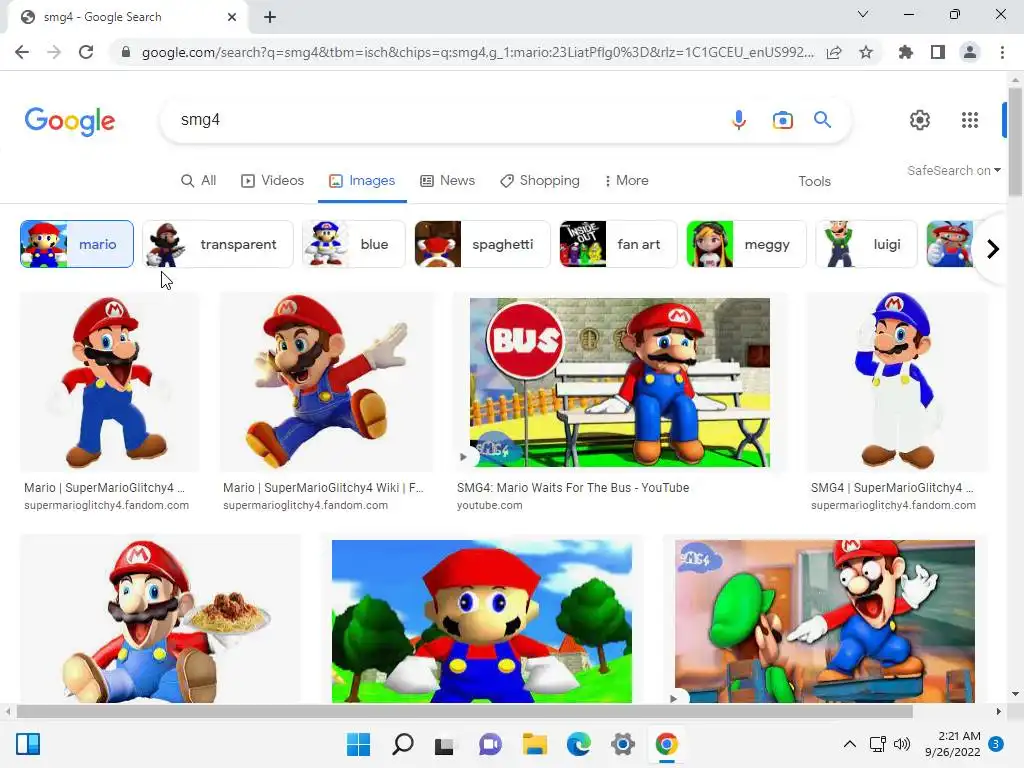Viewport: 1024px width, 768px height.
Task: Click the blue magnifier search button
Action: point(822,120)
